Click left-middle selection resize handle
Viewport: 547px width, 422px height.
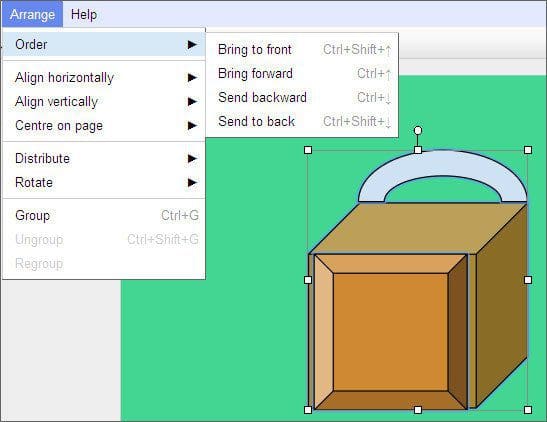pos(308,280)
